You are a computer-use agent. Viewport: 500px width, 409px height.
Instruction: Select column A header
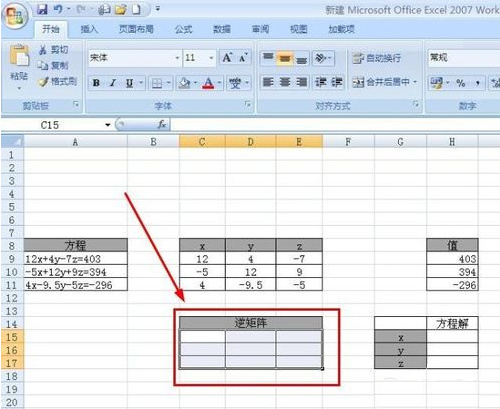coord(76,142)
